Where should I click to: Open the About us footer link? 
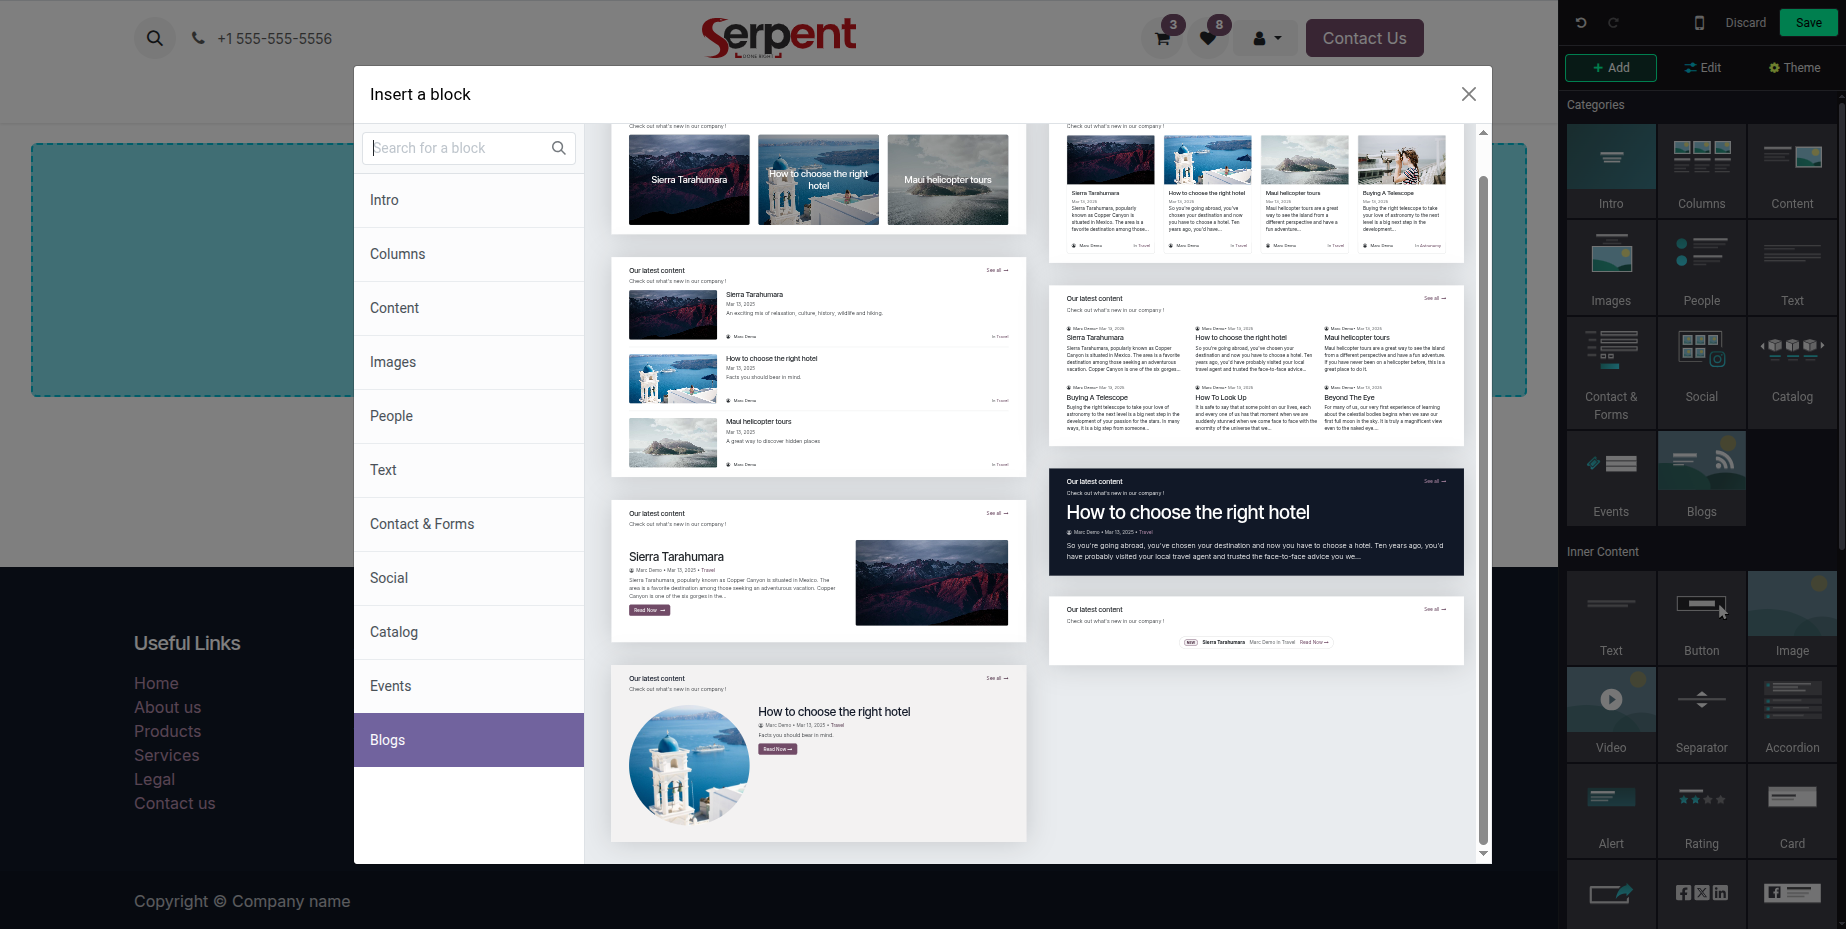click(167, 707)
